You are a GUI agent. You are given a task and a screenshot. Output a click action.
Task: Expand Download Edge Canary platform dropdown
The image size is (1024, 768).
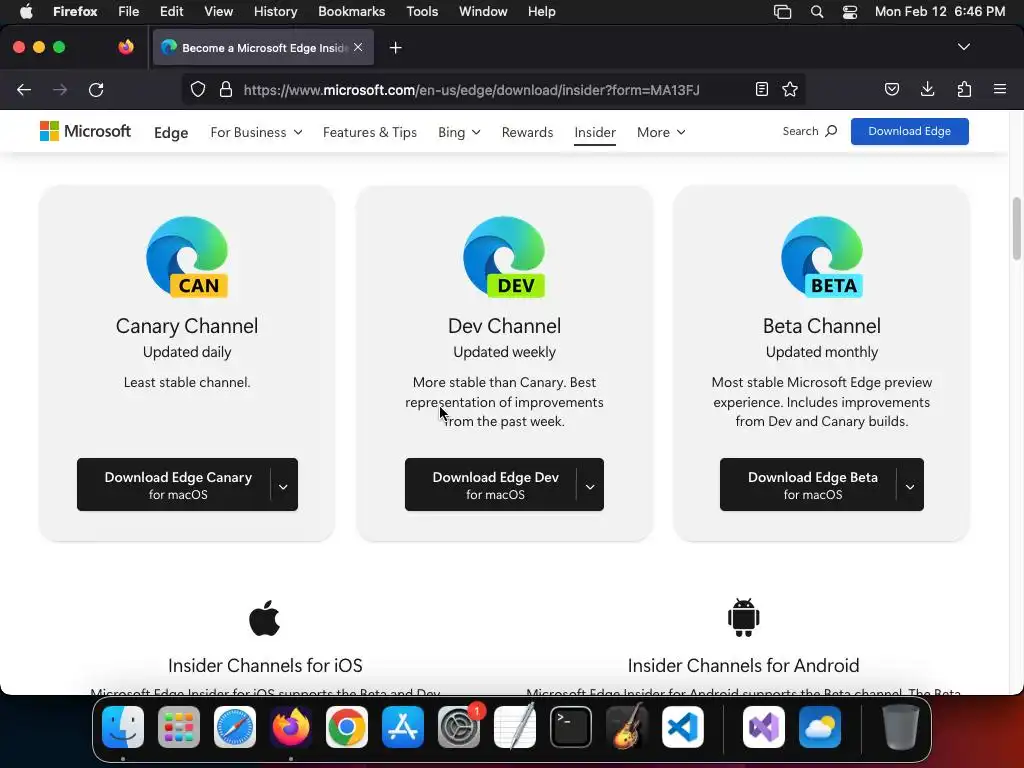[283, 485]
